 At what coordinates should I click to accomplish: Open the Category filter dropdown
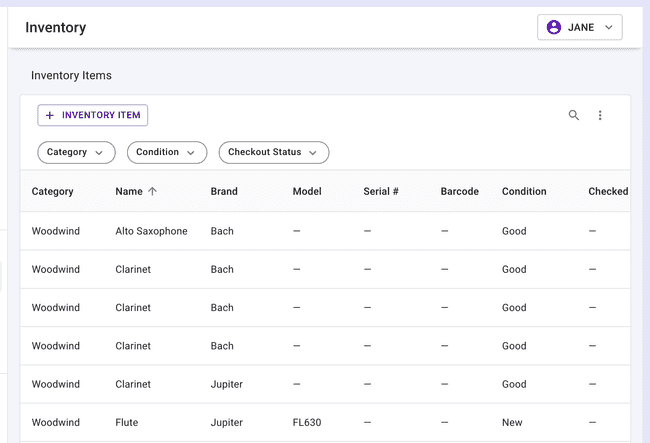pyautogui.click(x=76, y=152)
